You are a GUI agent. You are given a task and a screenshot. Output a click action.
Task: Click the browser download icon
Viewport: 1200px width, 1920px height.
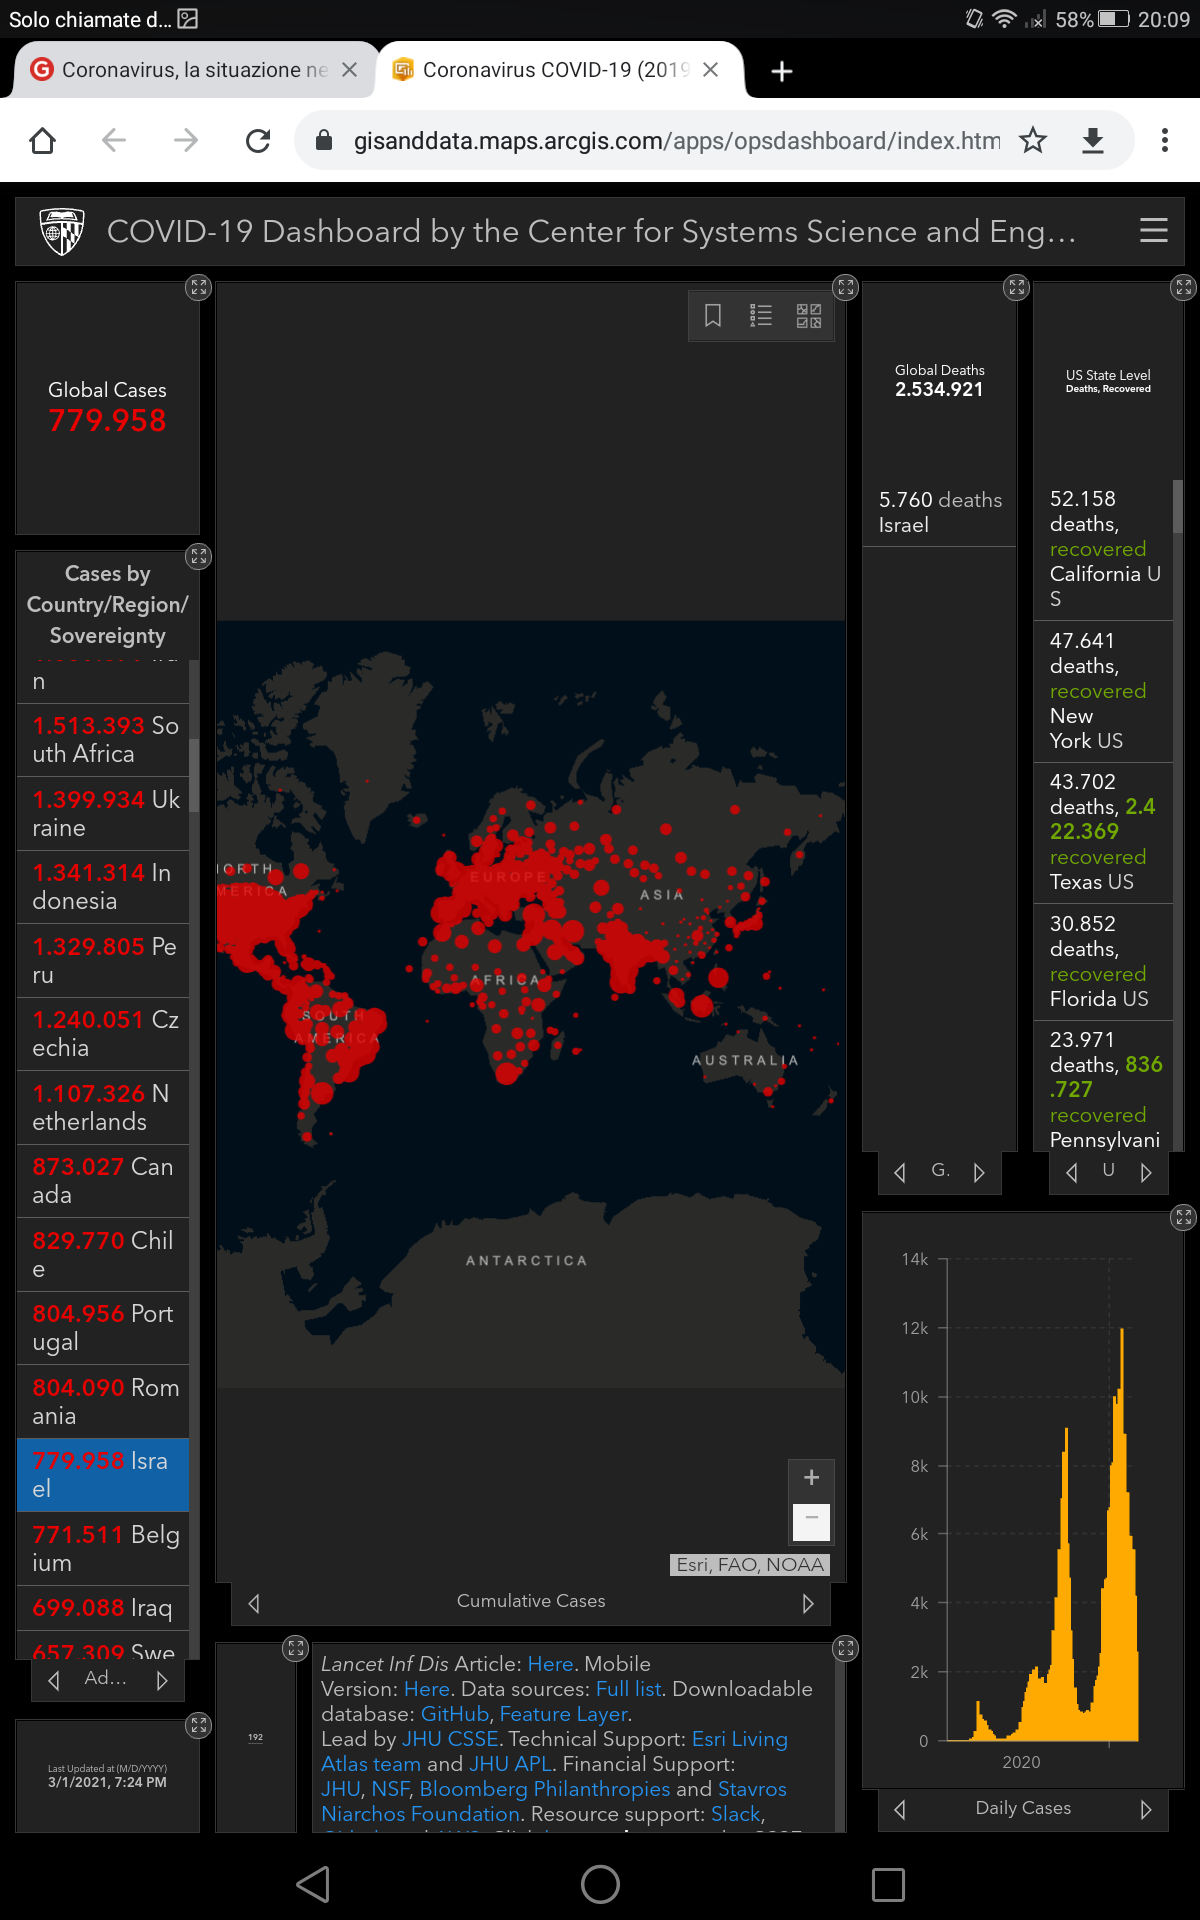pos(1093,141)
